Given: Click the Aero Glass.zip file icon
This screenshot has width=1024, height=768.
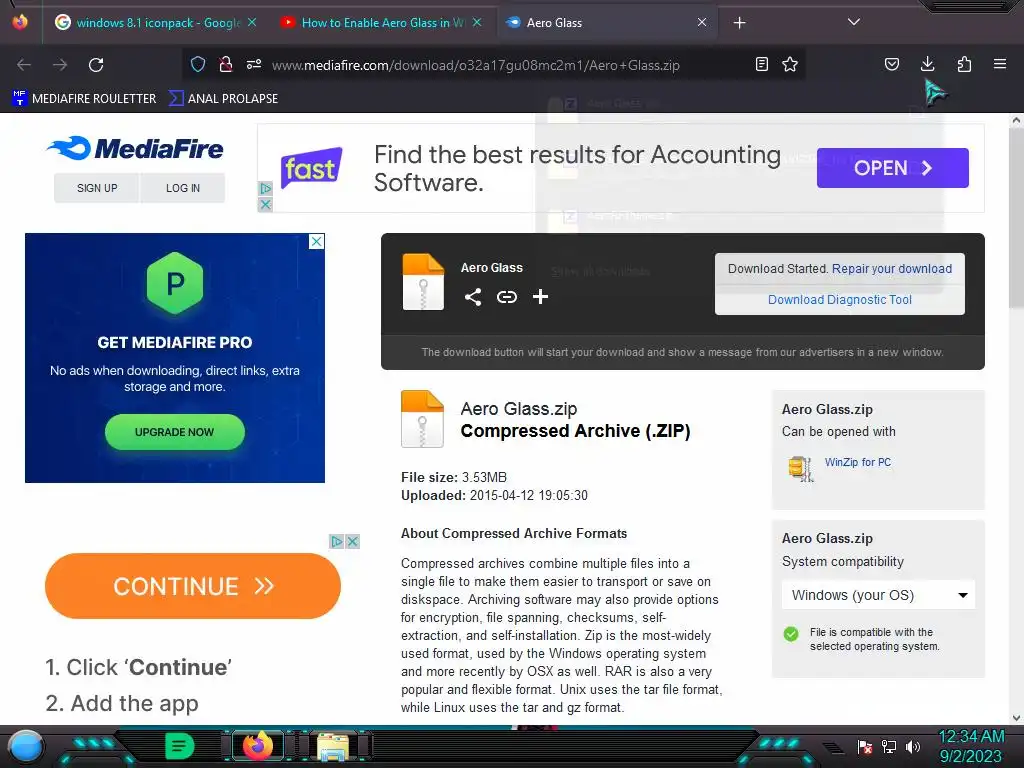Looking at the screenshot, I should 423,419.
